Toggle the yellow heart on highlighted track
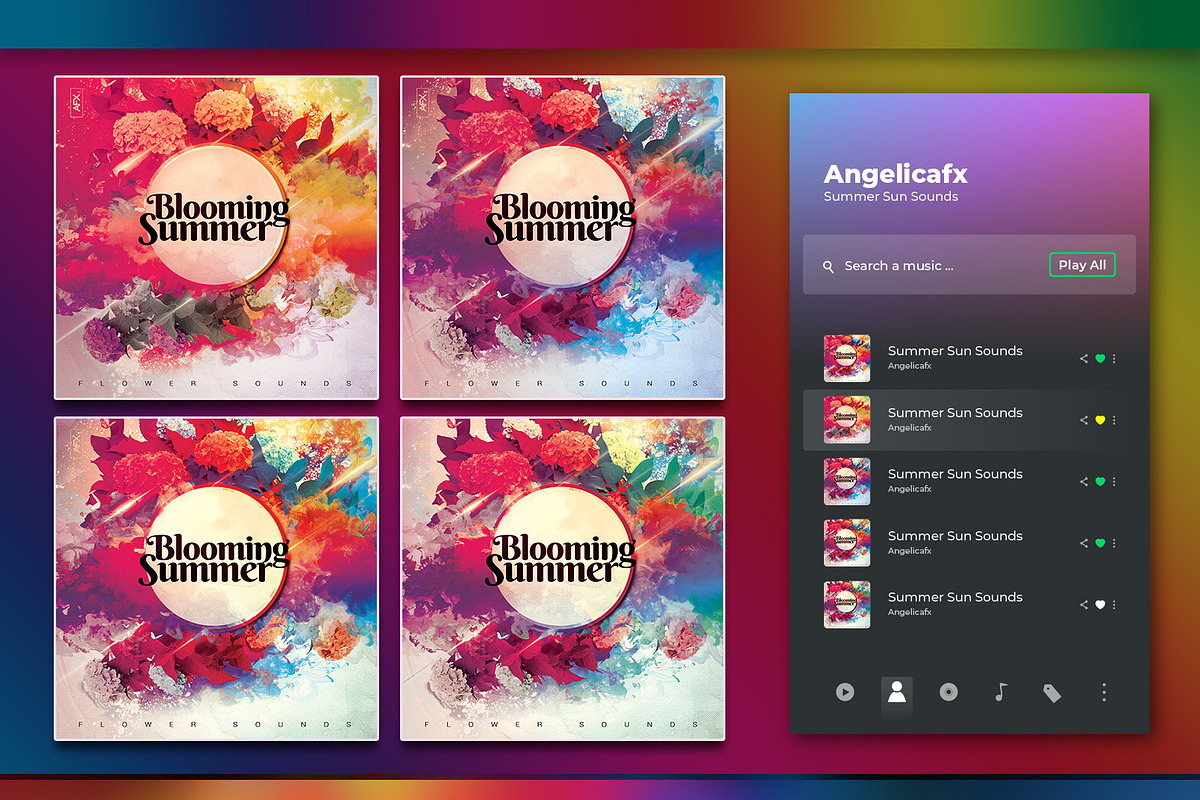Viewport: 1200px width, 800px height. [1100, 420]
